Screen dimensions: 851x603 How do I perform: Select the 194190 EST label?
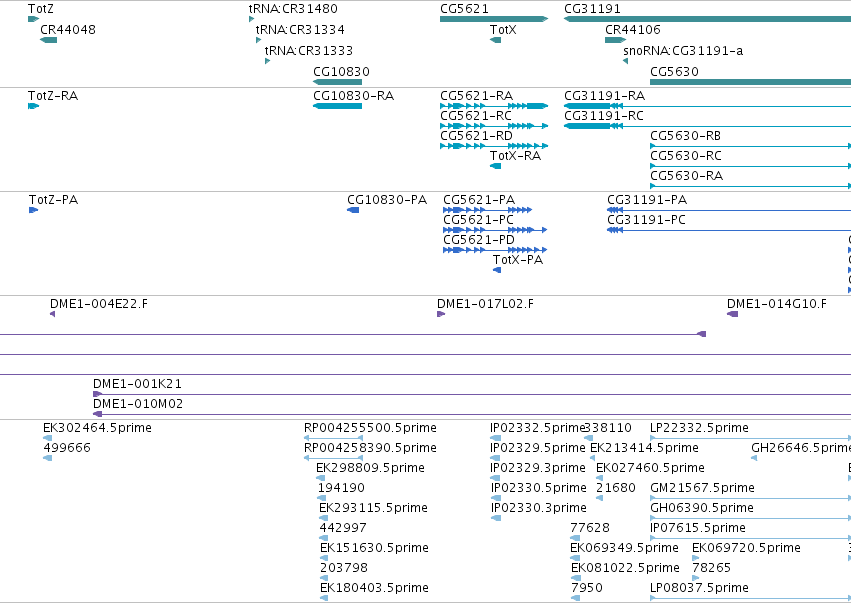point(341,488)
